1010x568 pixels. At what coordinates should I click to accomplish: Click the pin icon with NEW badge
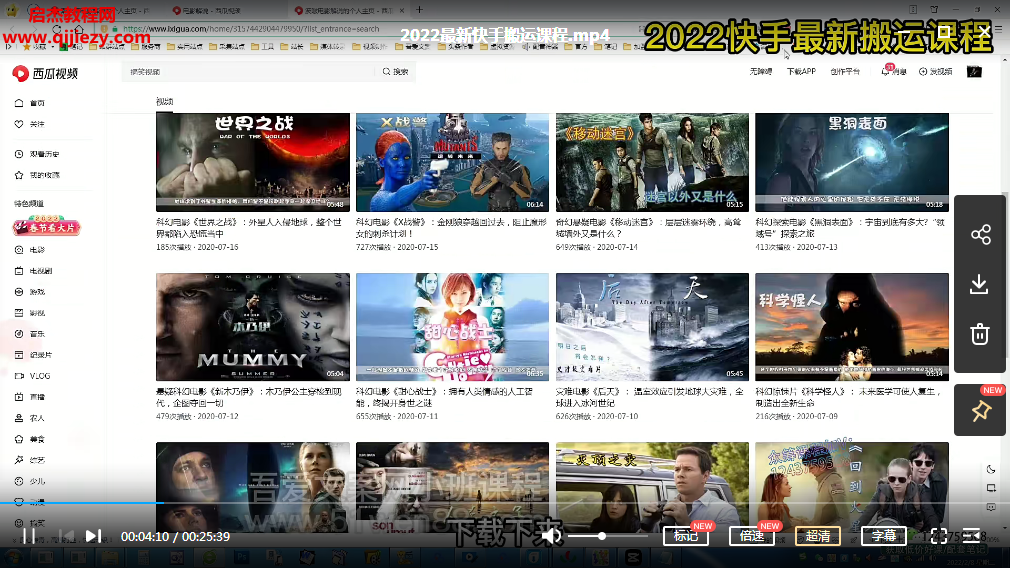980,410
